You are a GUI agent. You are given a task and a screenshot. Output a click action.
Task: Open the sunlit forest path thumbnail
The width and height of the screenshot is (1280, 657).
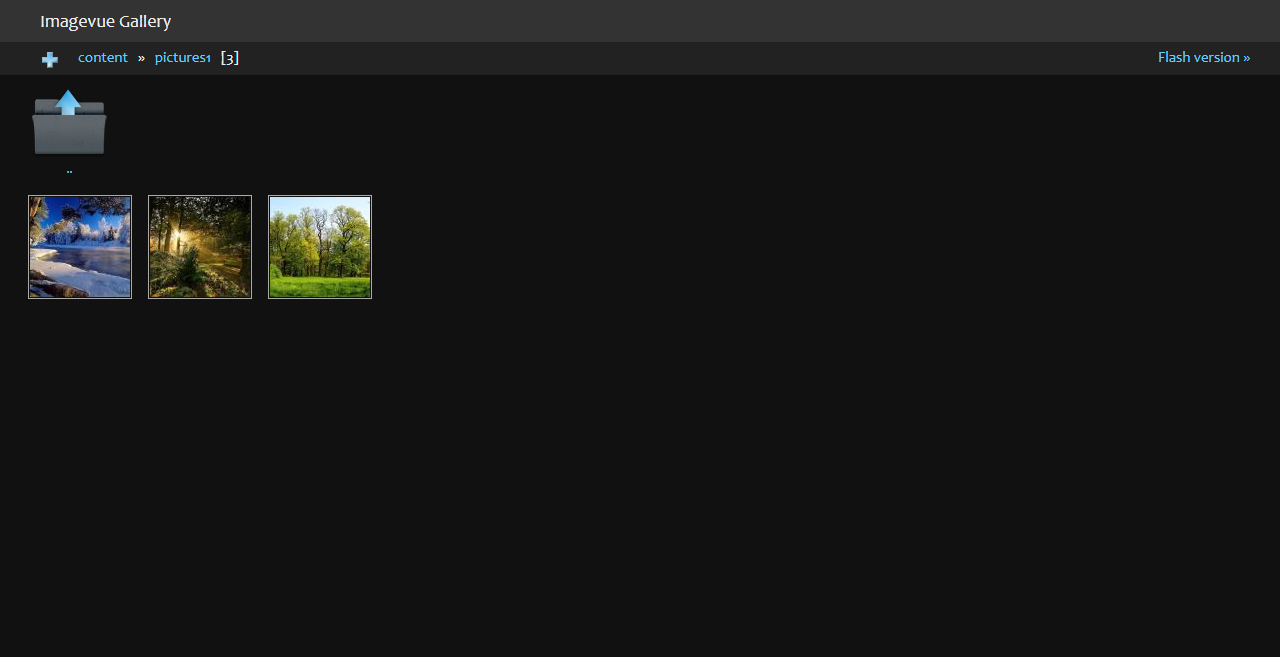click(x=200, y=247)
